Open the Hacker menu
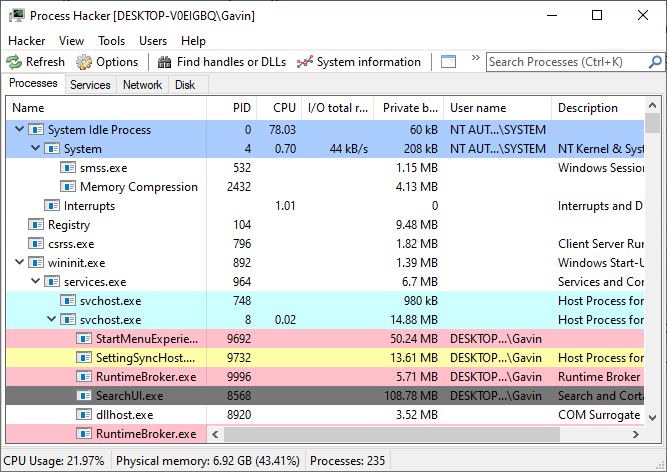 coord(26,41)
